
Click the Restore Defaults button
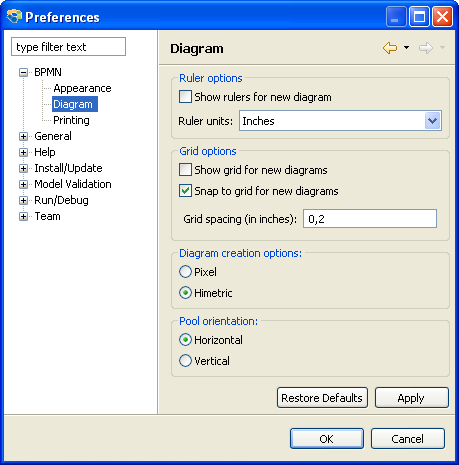pos(322,398)
